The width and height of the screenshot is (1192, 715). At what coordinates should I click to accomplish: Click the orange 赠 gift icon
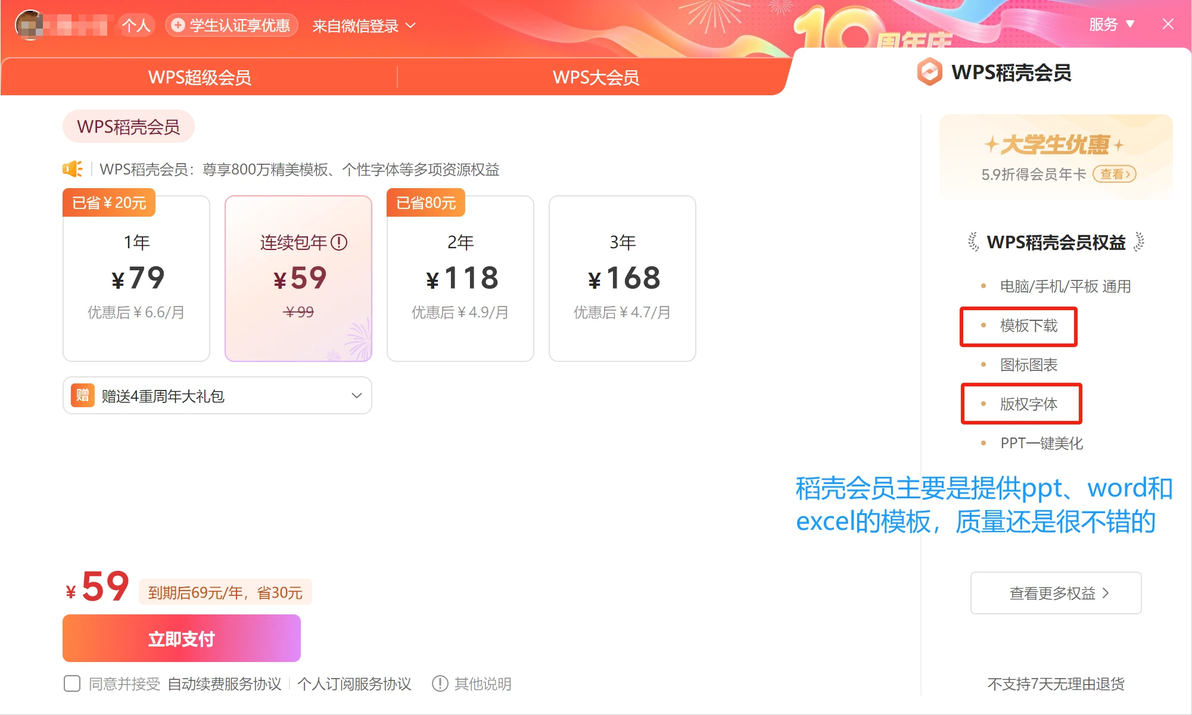(82, 395)
